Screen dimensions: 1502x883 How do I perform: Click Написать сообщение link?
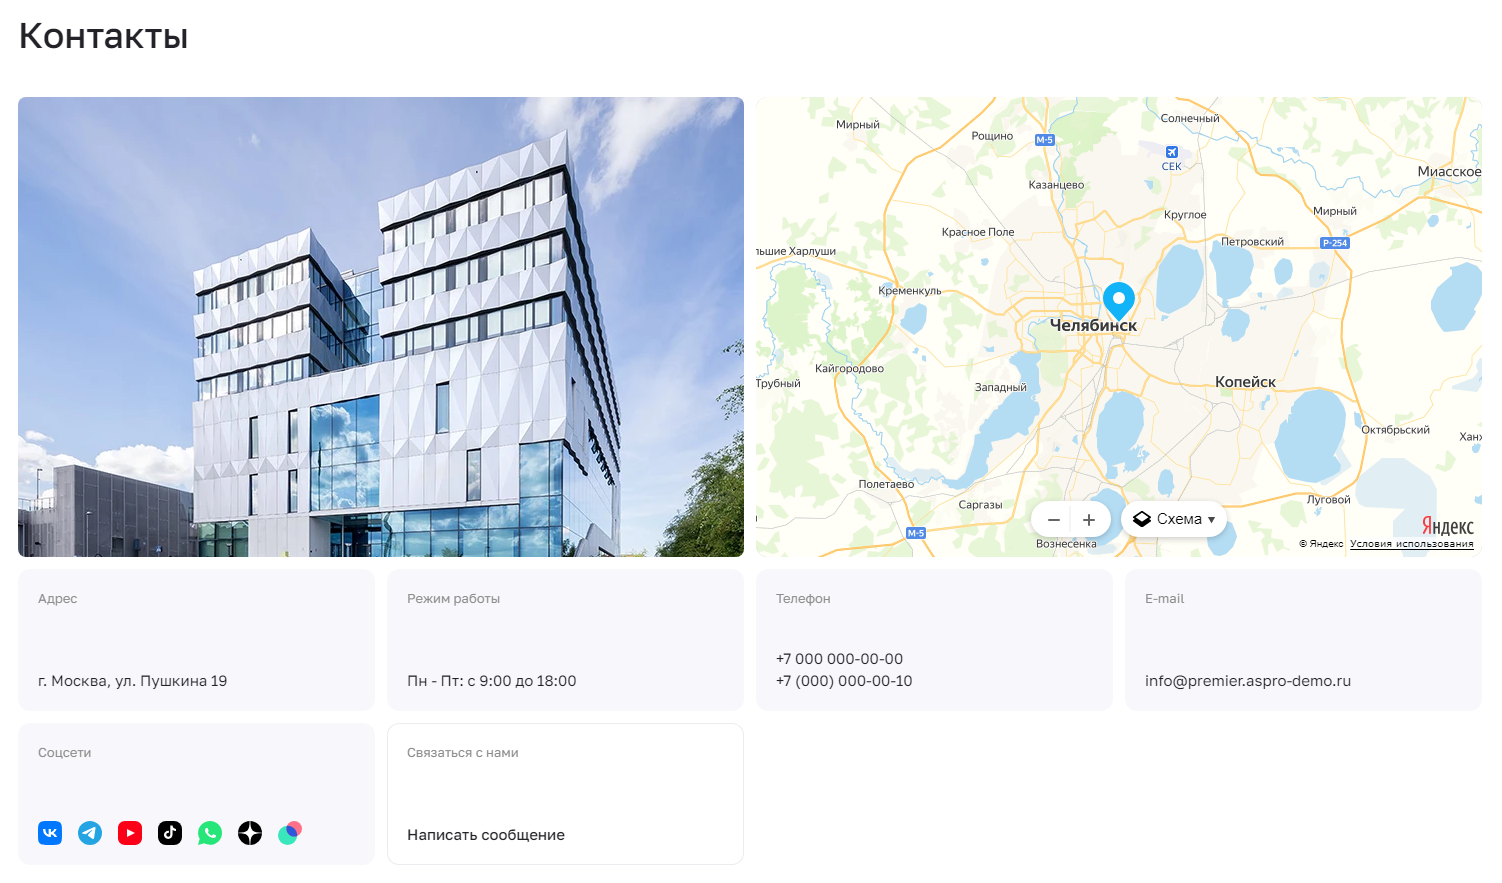point(486,835)
